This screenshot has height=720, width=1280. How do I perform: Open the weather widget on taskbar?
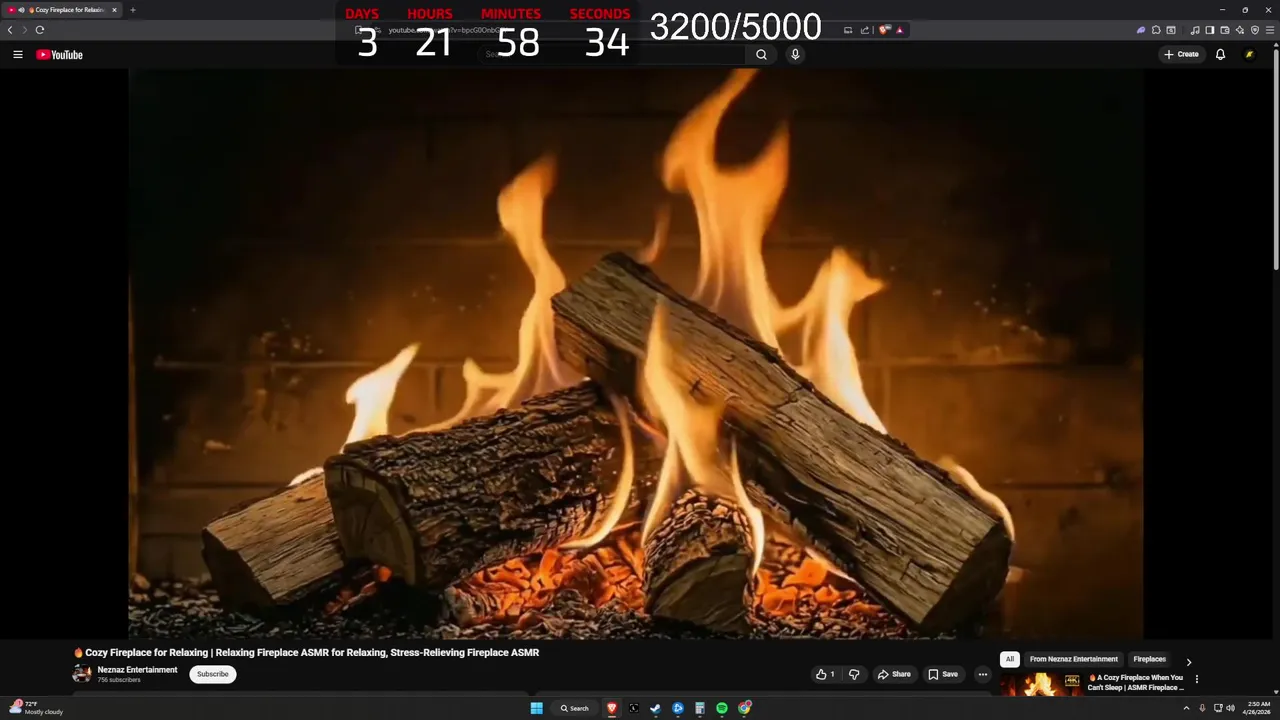[x=38, y=708]
